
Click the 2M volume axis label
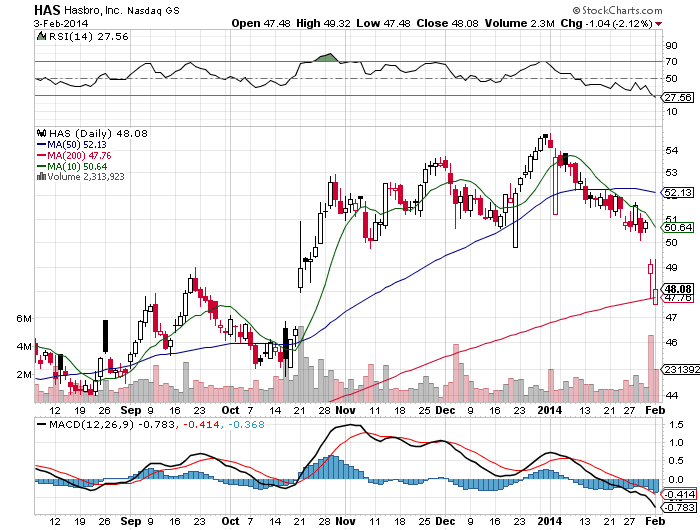click(24, 375)
